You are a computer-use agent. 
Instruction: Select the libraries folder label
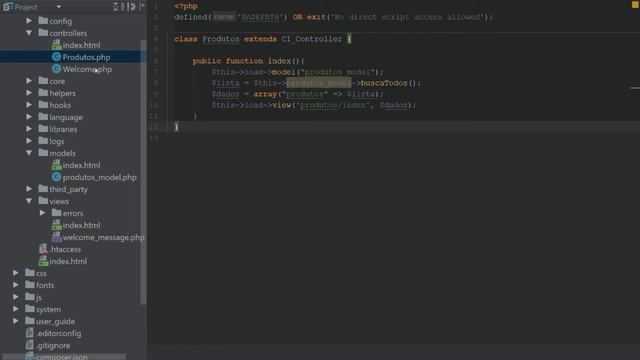[63, 129]
